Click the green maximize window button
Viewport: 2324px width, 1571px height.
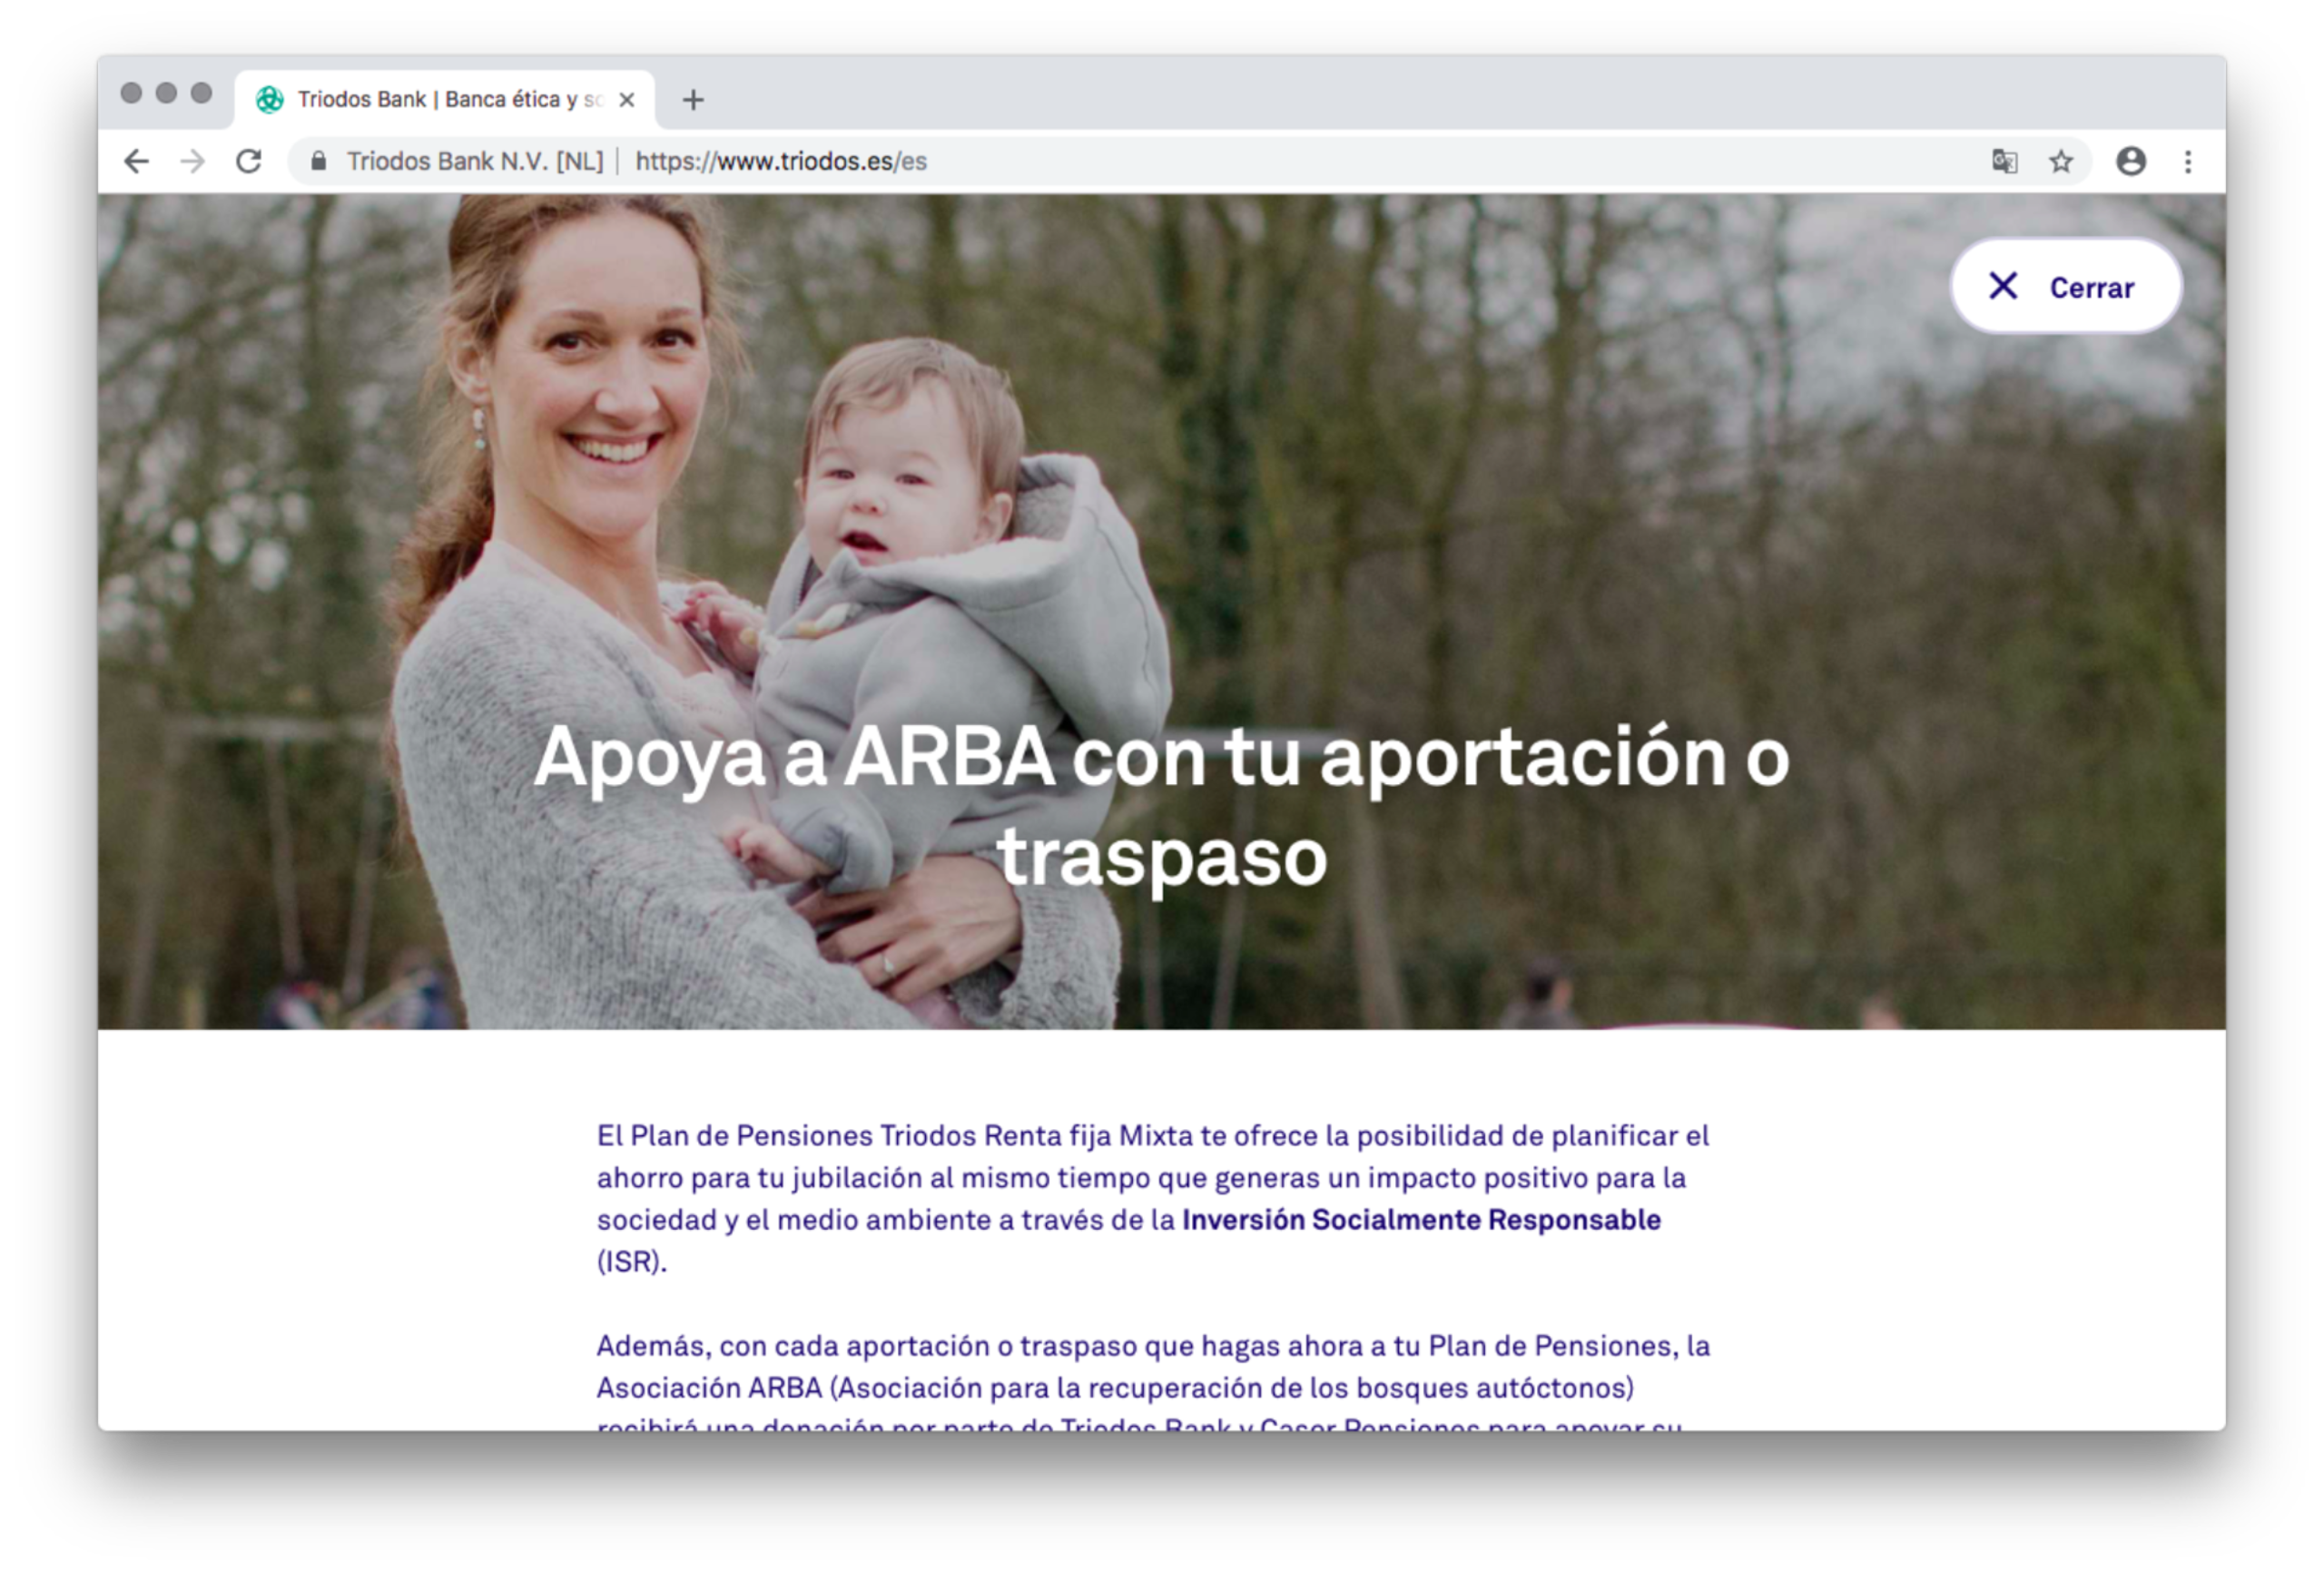pos(201,93)
